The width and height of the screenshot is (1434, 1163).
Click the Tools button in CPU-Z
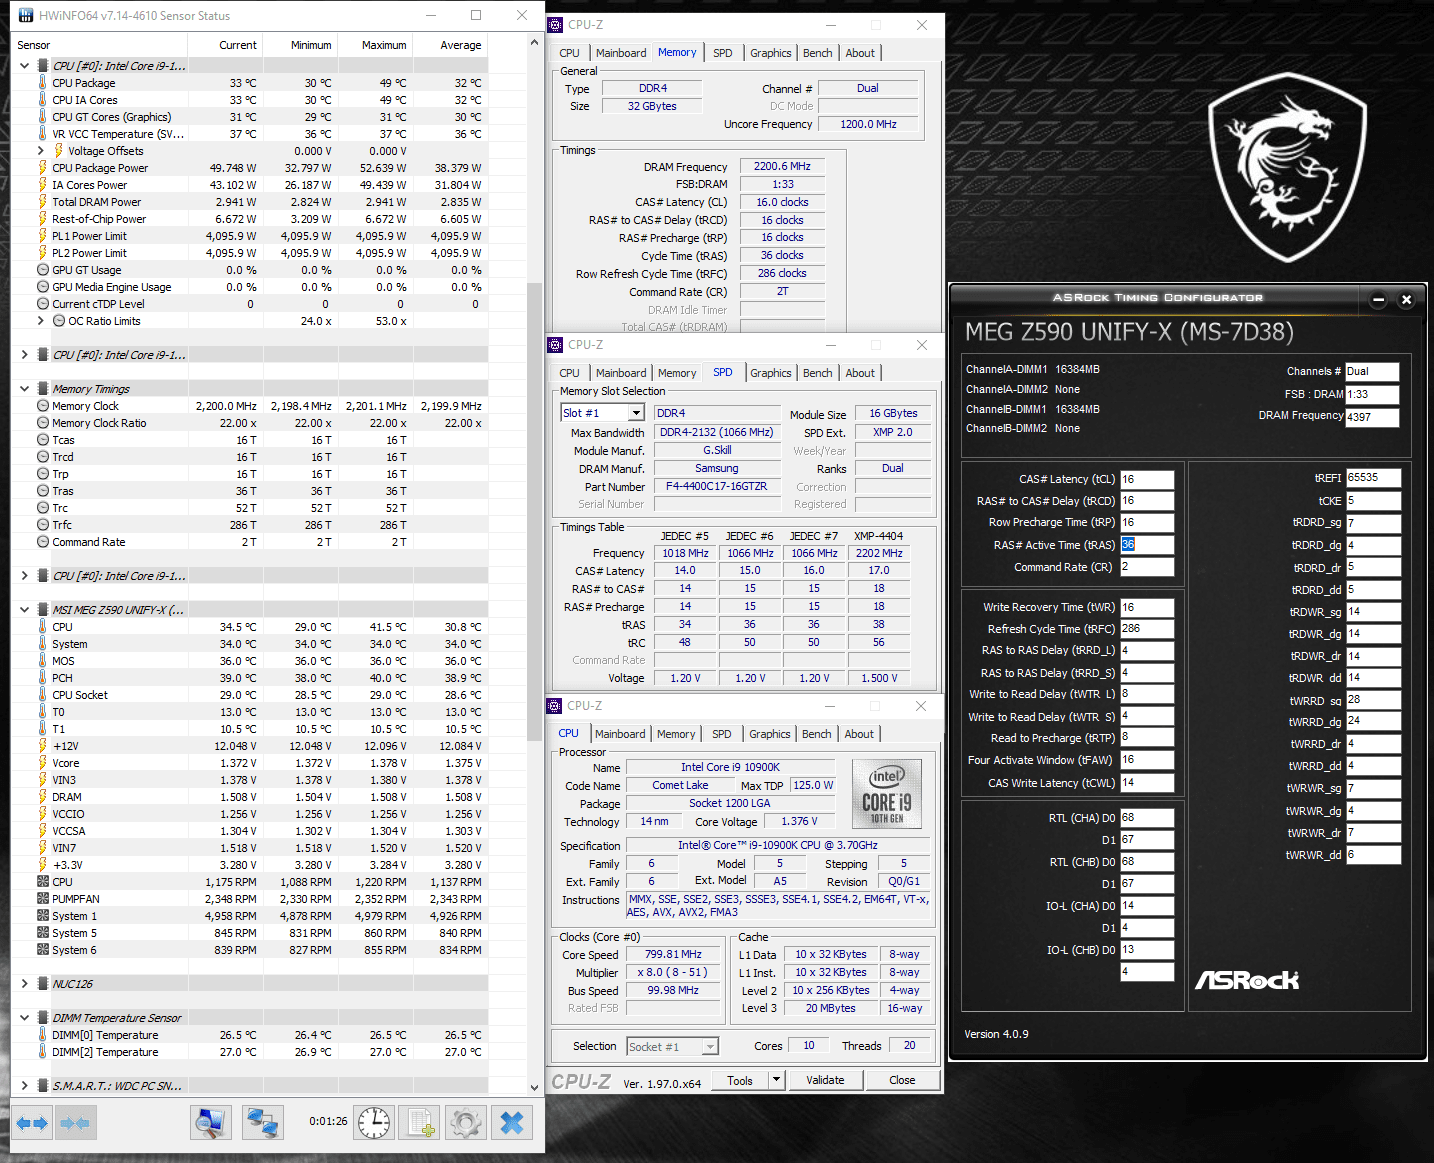pos(740,1080)
